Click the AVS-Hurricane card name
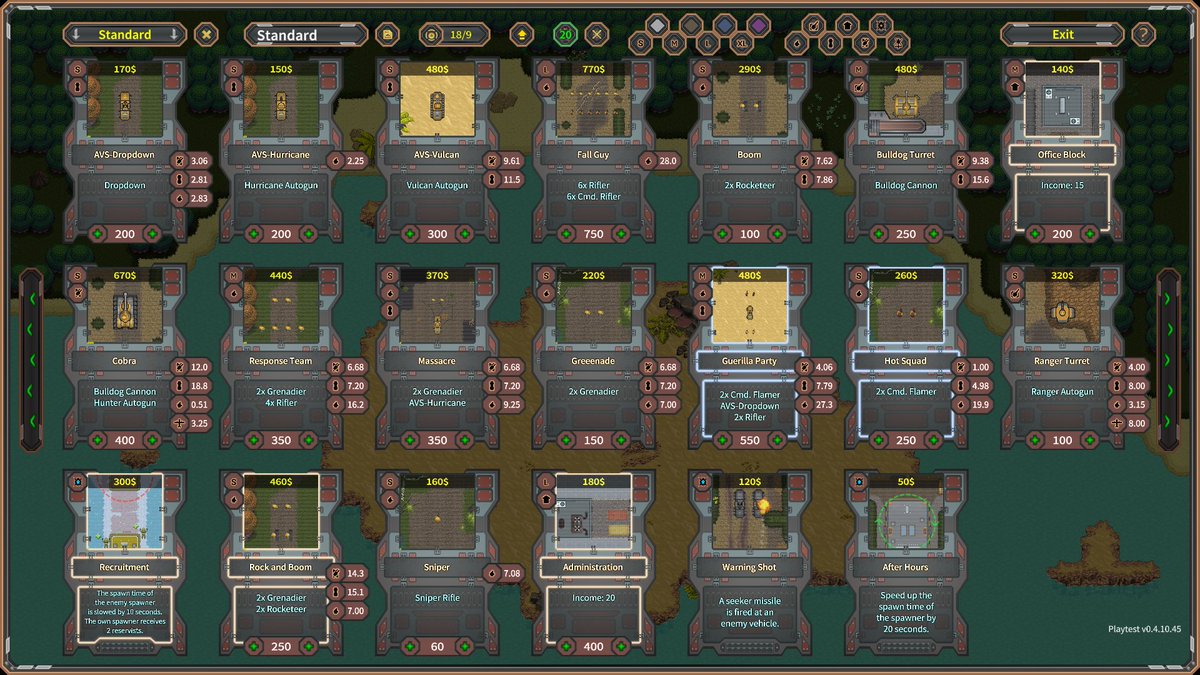This screenshot has width=1200, height=675. (281, 155)
